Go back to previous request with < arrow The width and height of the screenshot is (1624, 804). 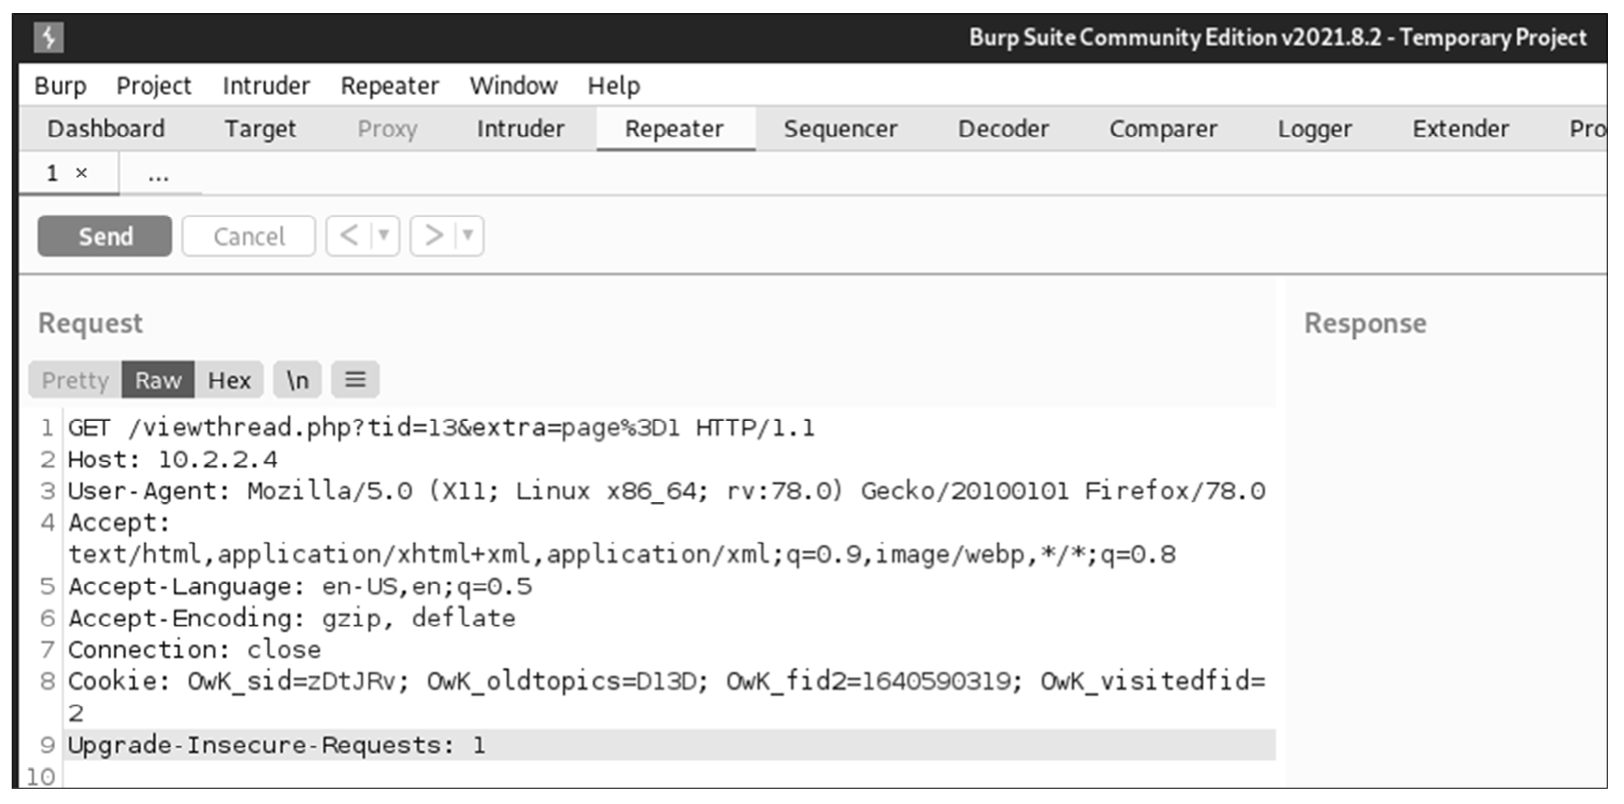(348, 236)
